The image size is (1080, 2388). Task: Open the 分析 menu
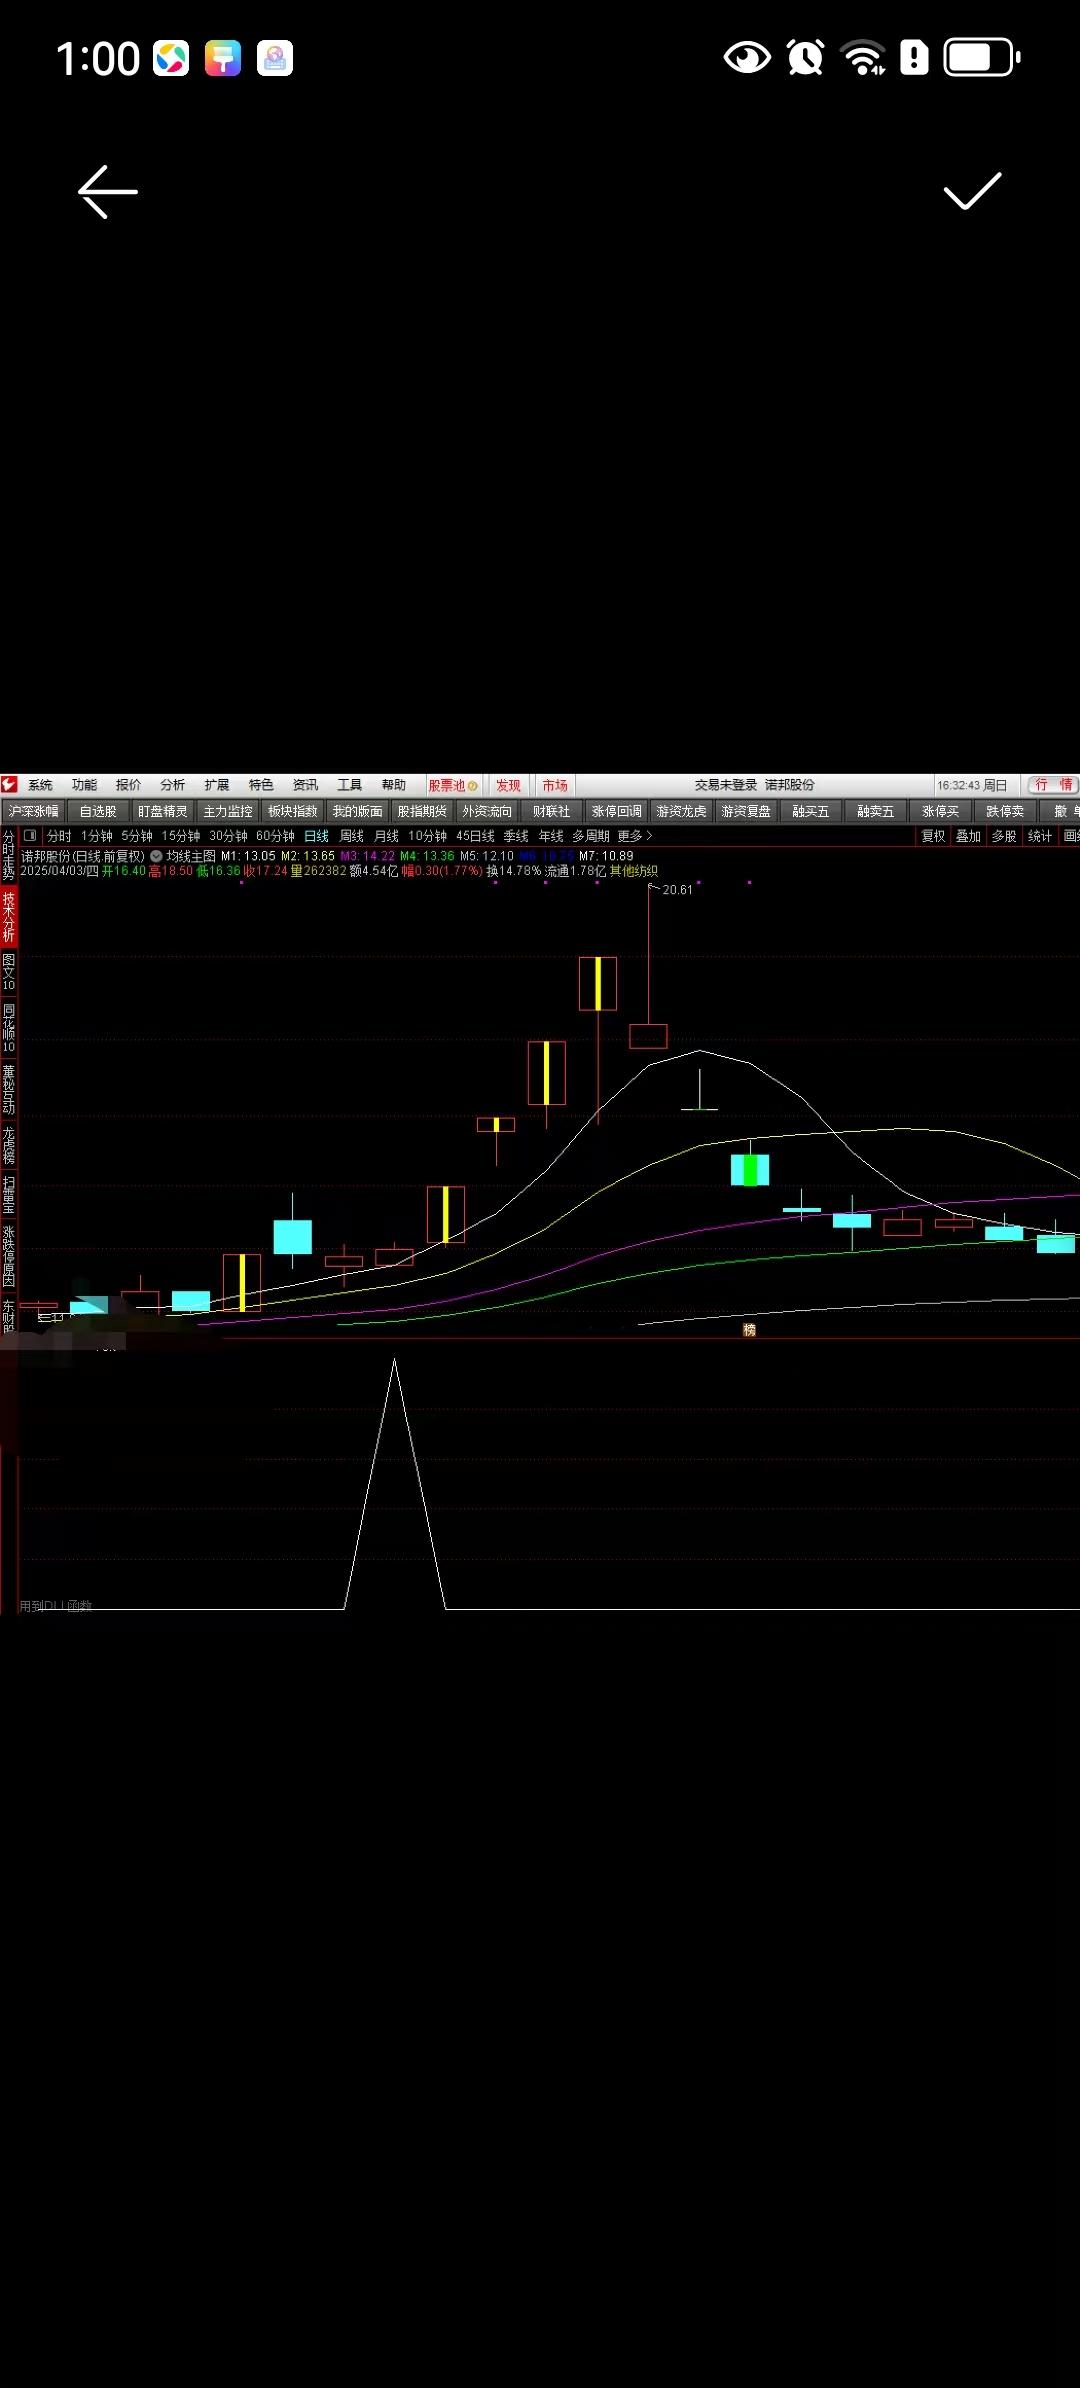tap(173, 785)
